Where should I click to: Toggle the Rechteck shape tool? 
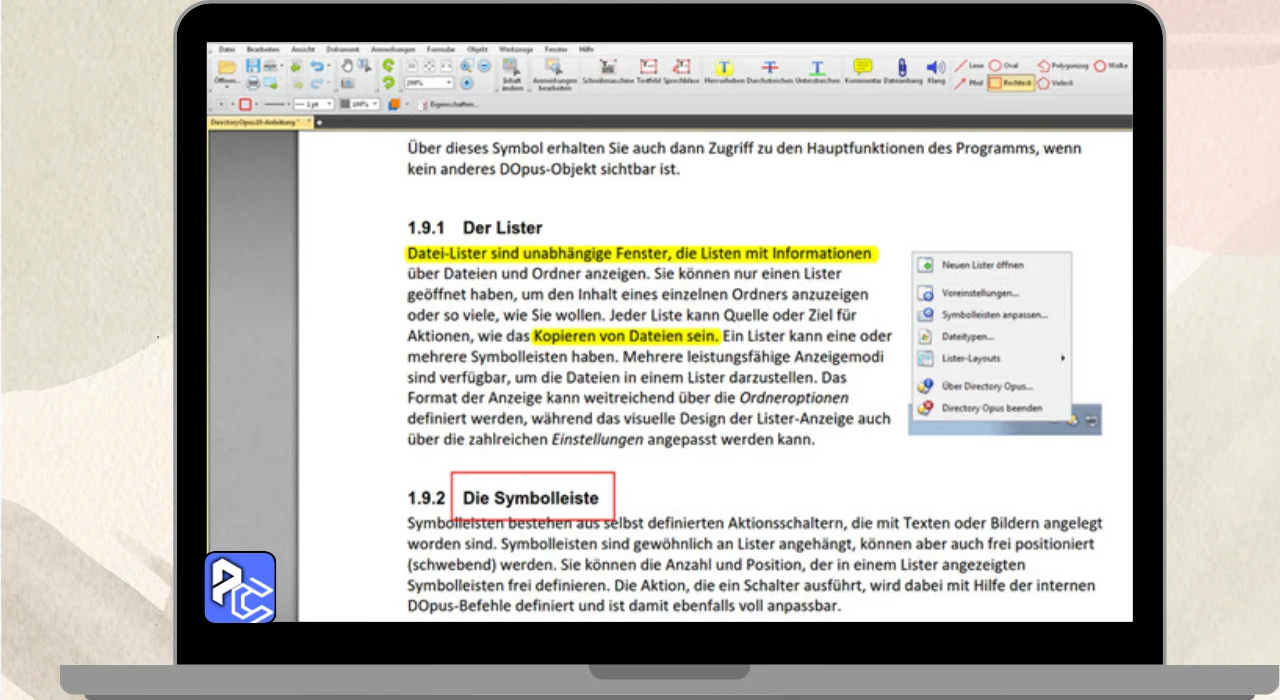(1010, 83)
